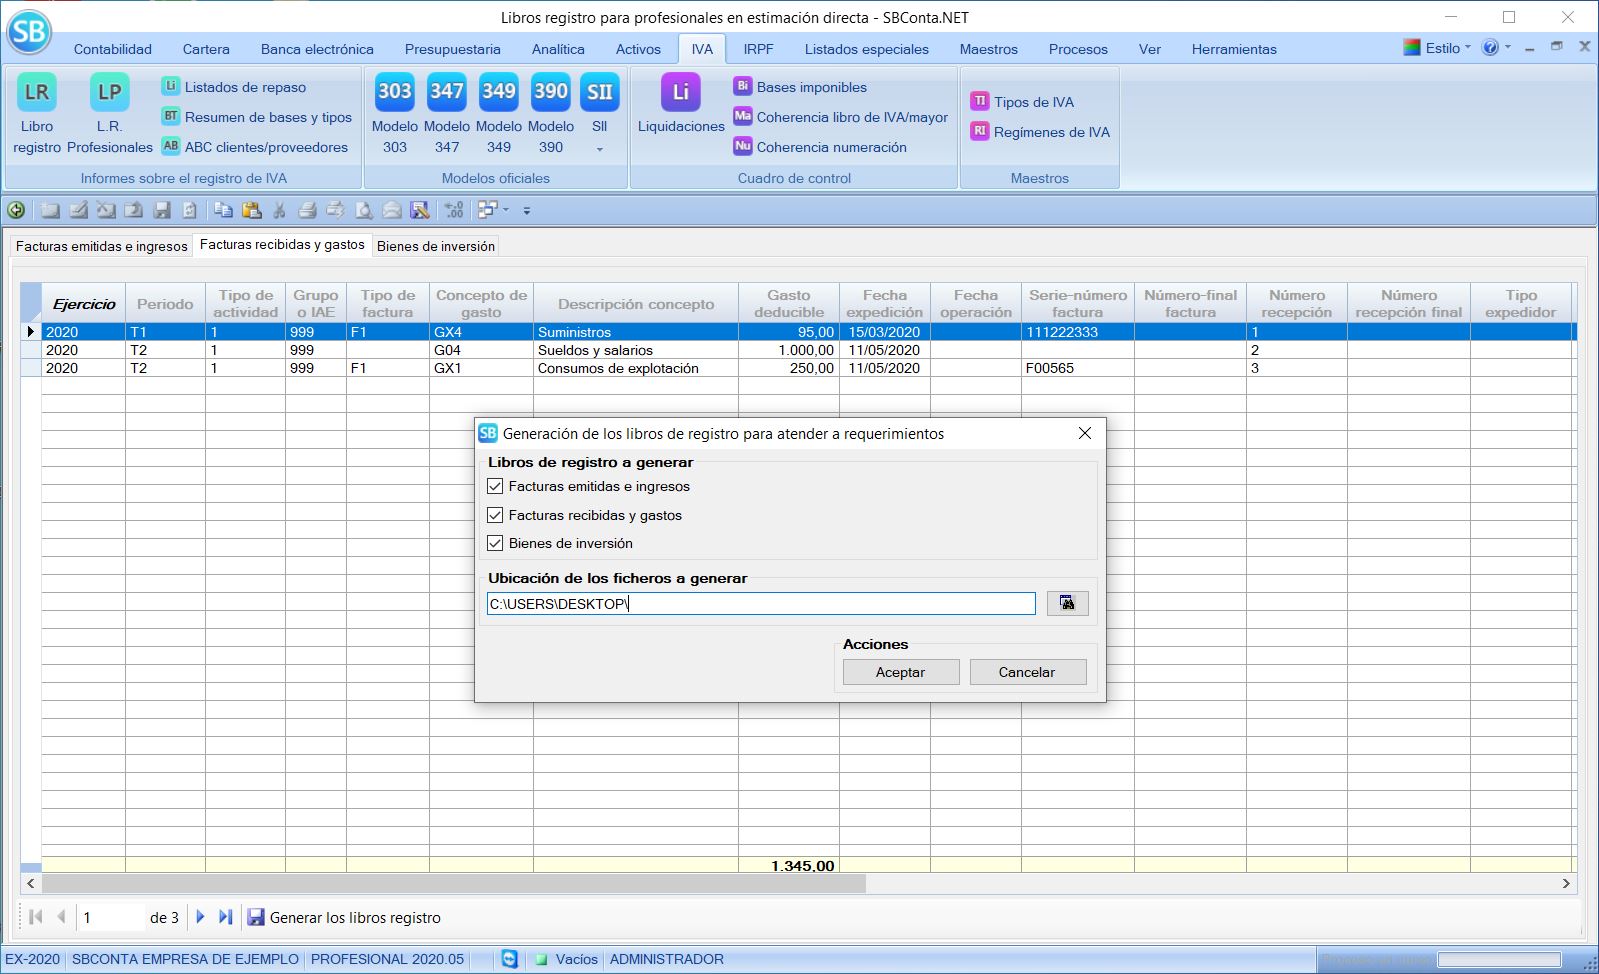Click the horizontal scrollbar of the grid
Viewport: 1599px width, 974px height.
pos(453,884)
